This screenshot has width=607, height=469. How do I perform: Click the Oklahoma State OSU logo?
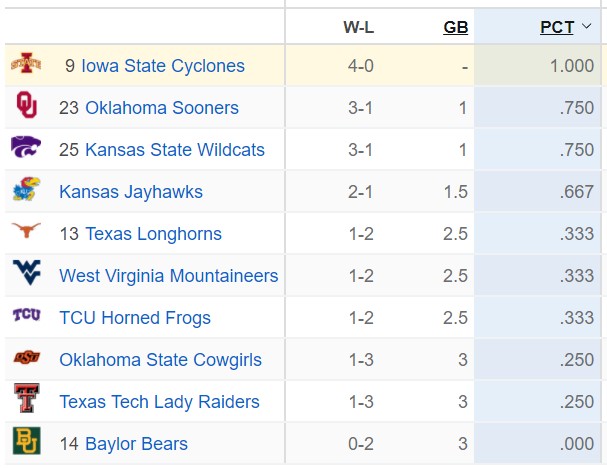27,357
